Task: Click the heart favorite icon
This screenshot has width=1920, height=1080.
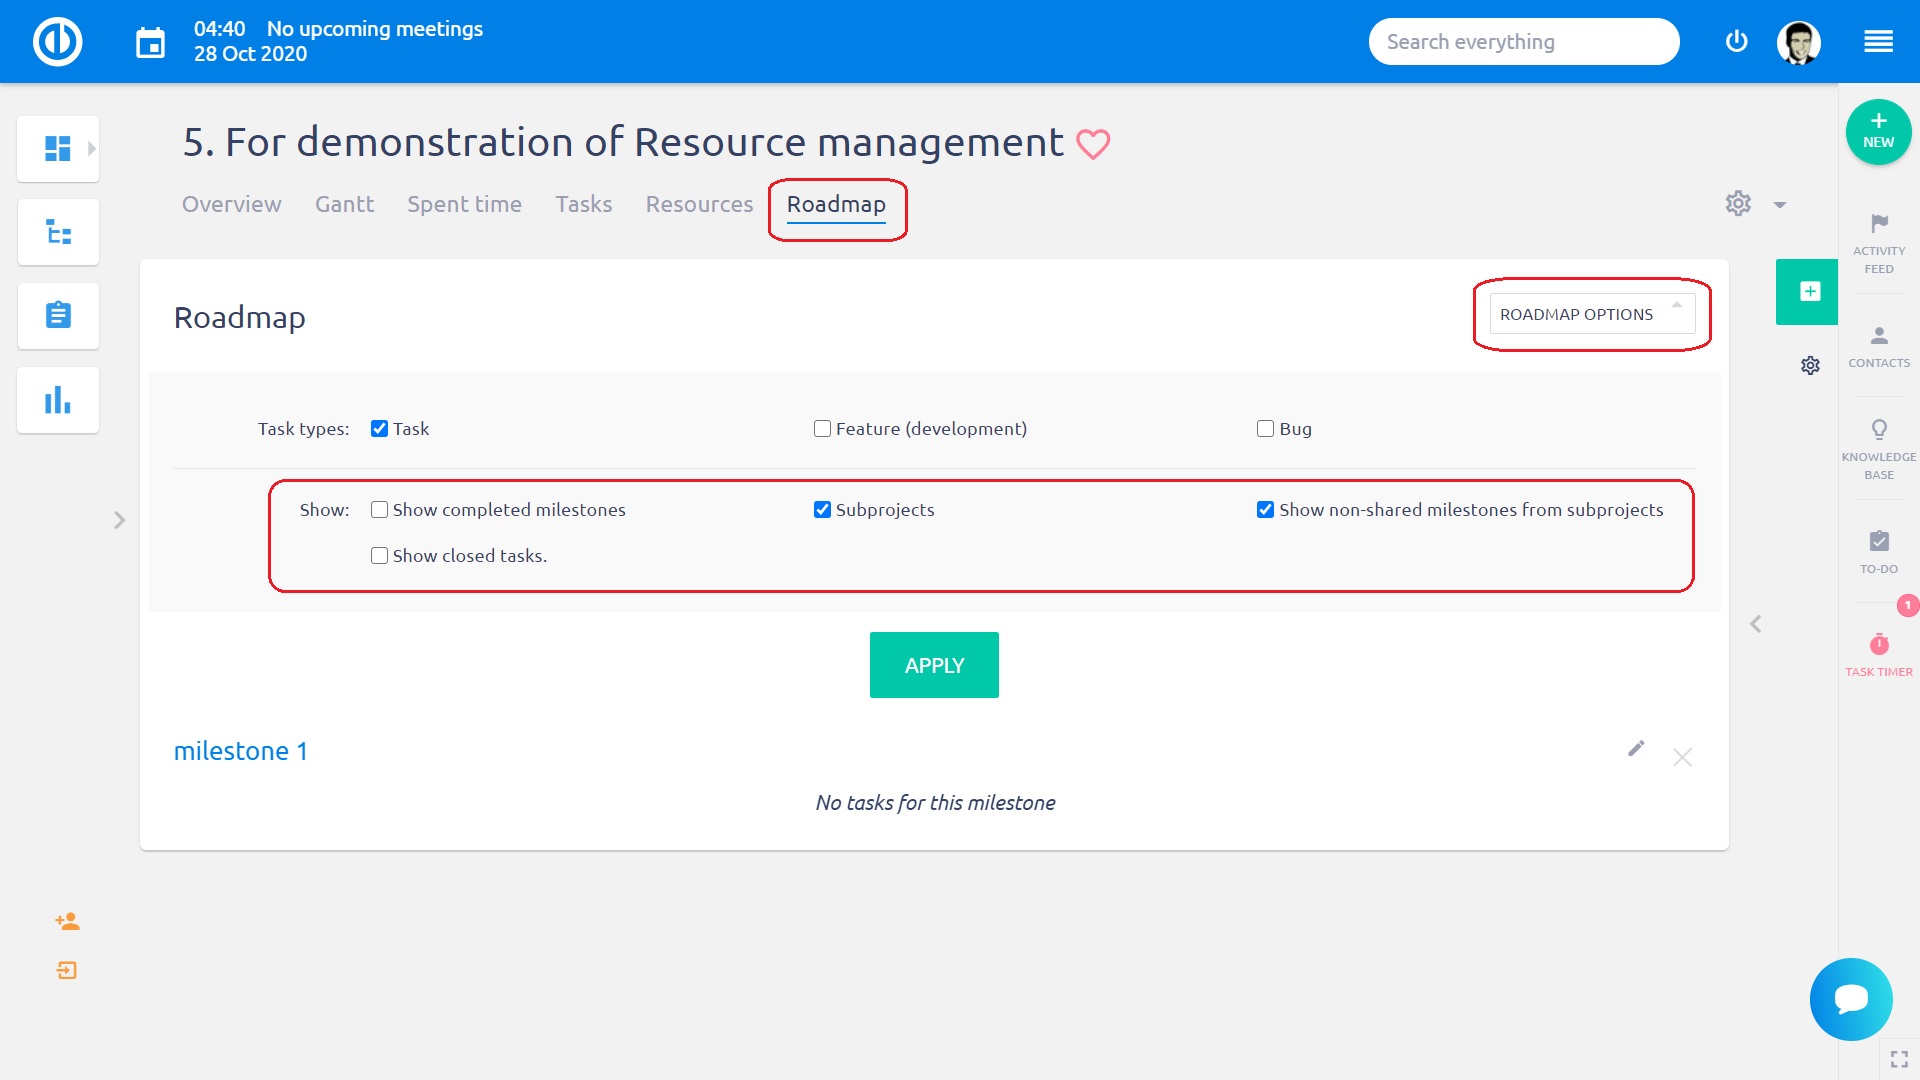Action: [1092, 144]
